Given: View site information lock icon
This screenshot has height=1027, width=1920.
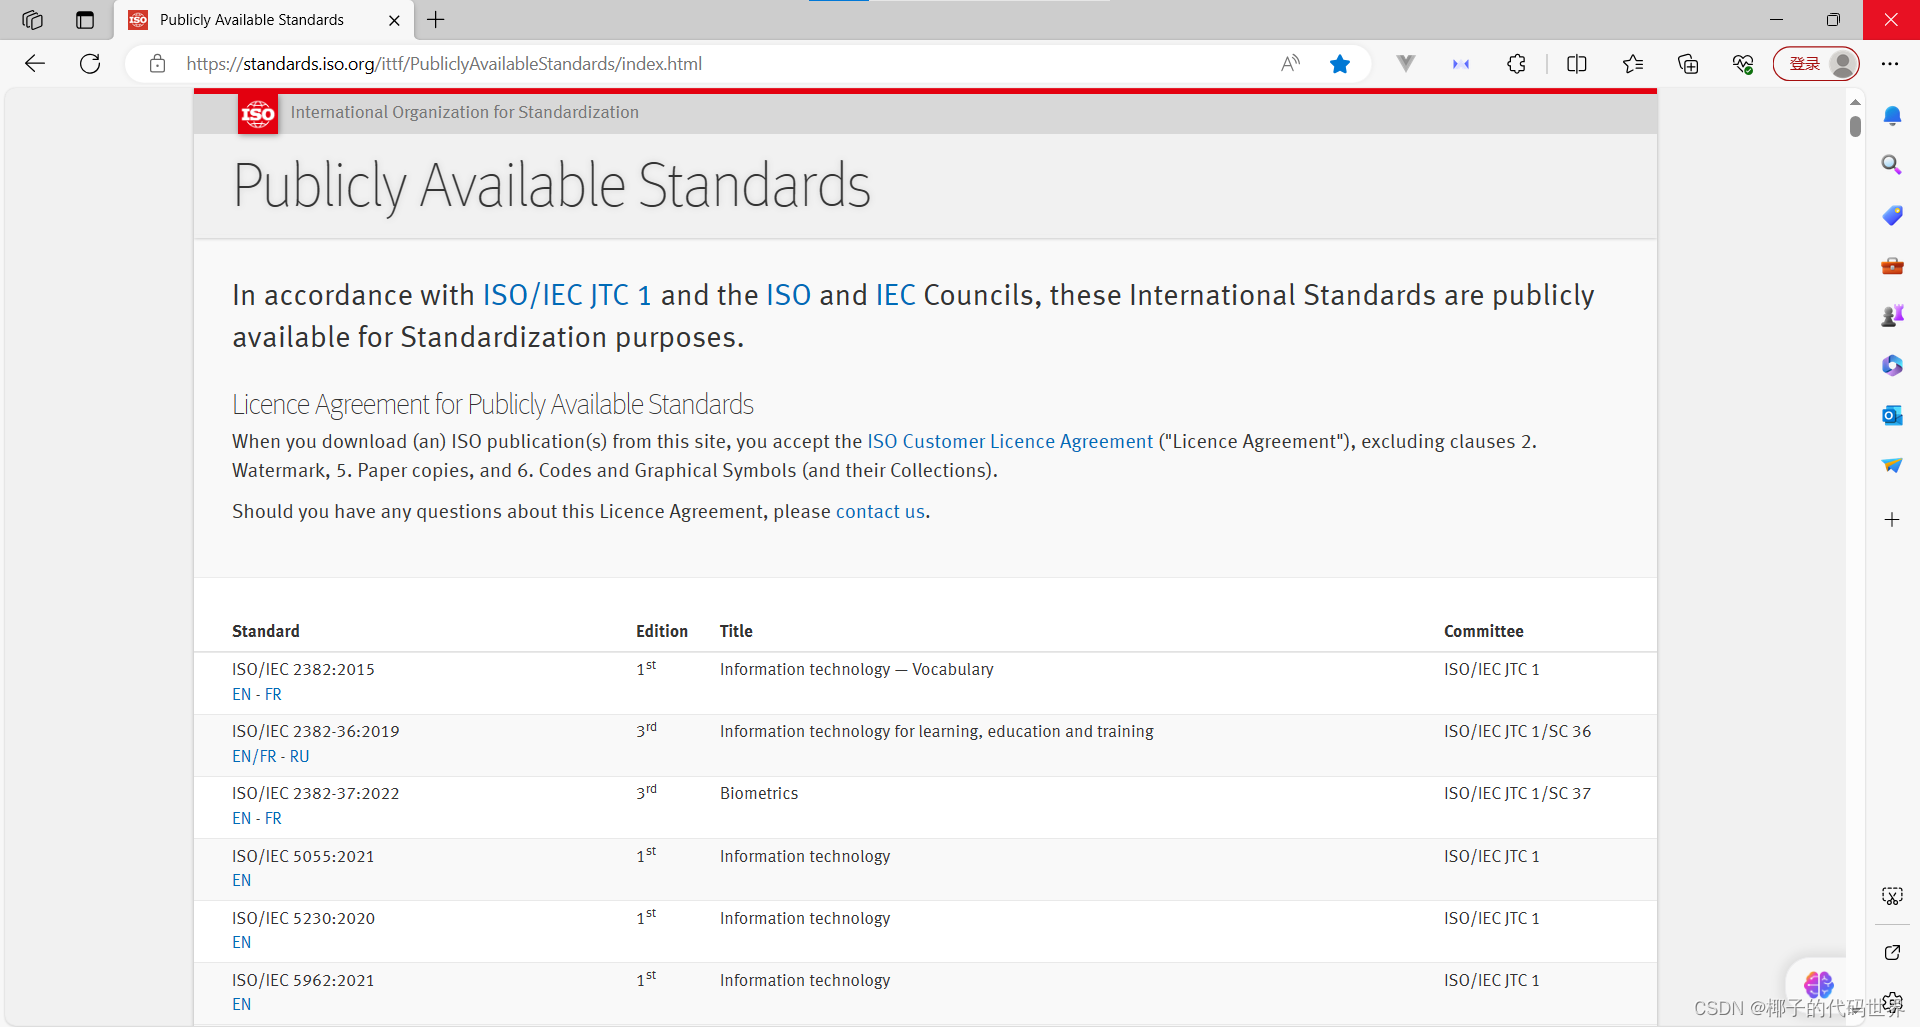Looking at the screenshot, I should pyautogui.click(x=157, y=64).
